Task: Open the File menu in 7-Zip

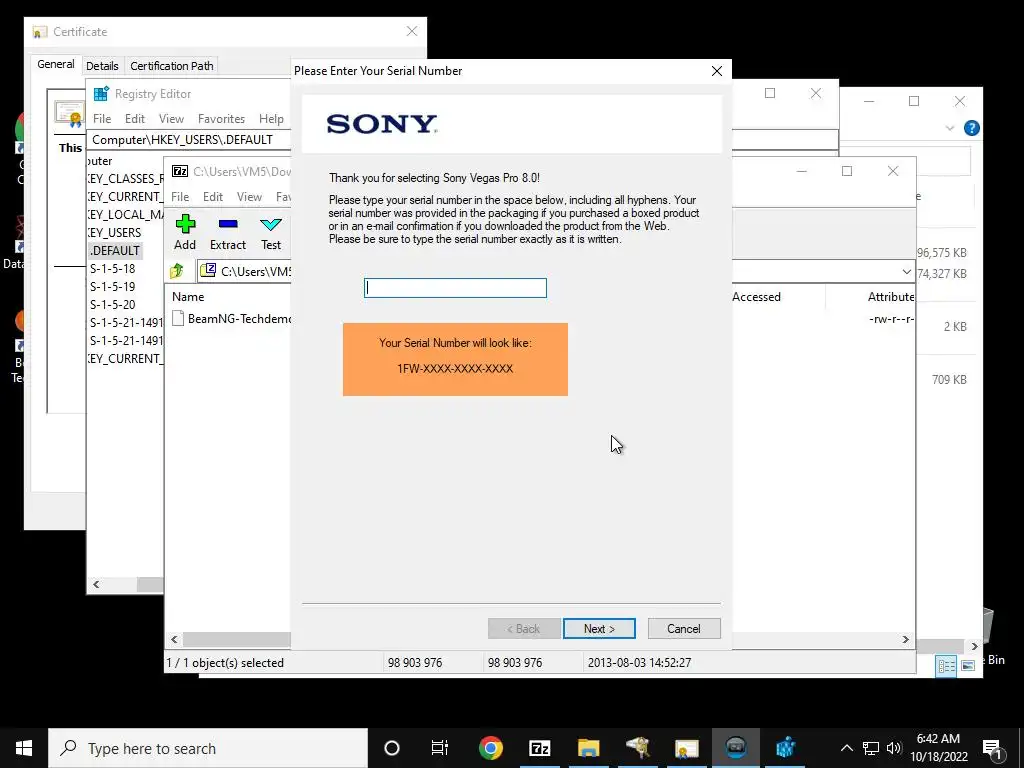Action: pyautogui.click(x=180, y=197)
